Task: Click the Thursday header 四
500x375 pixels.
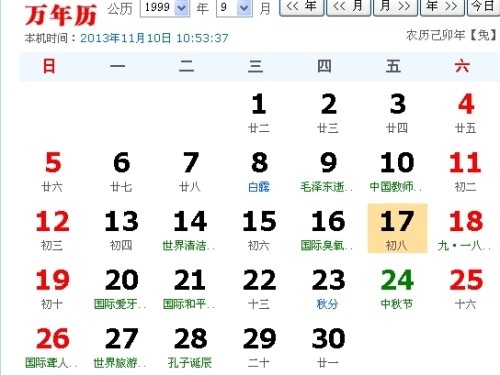Action: point(324,66)
